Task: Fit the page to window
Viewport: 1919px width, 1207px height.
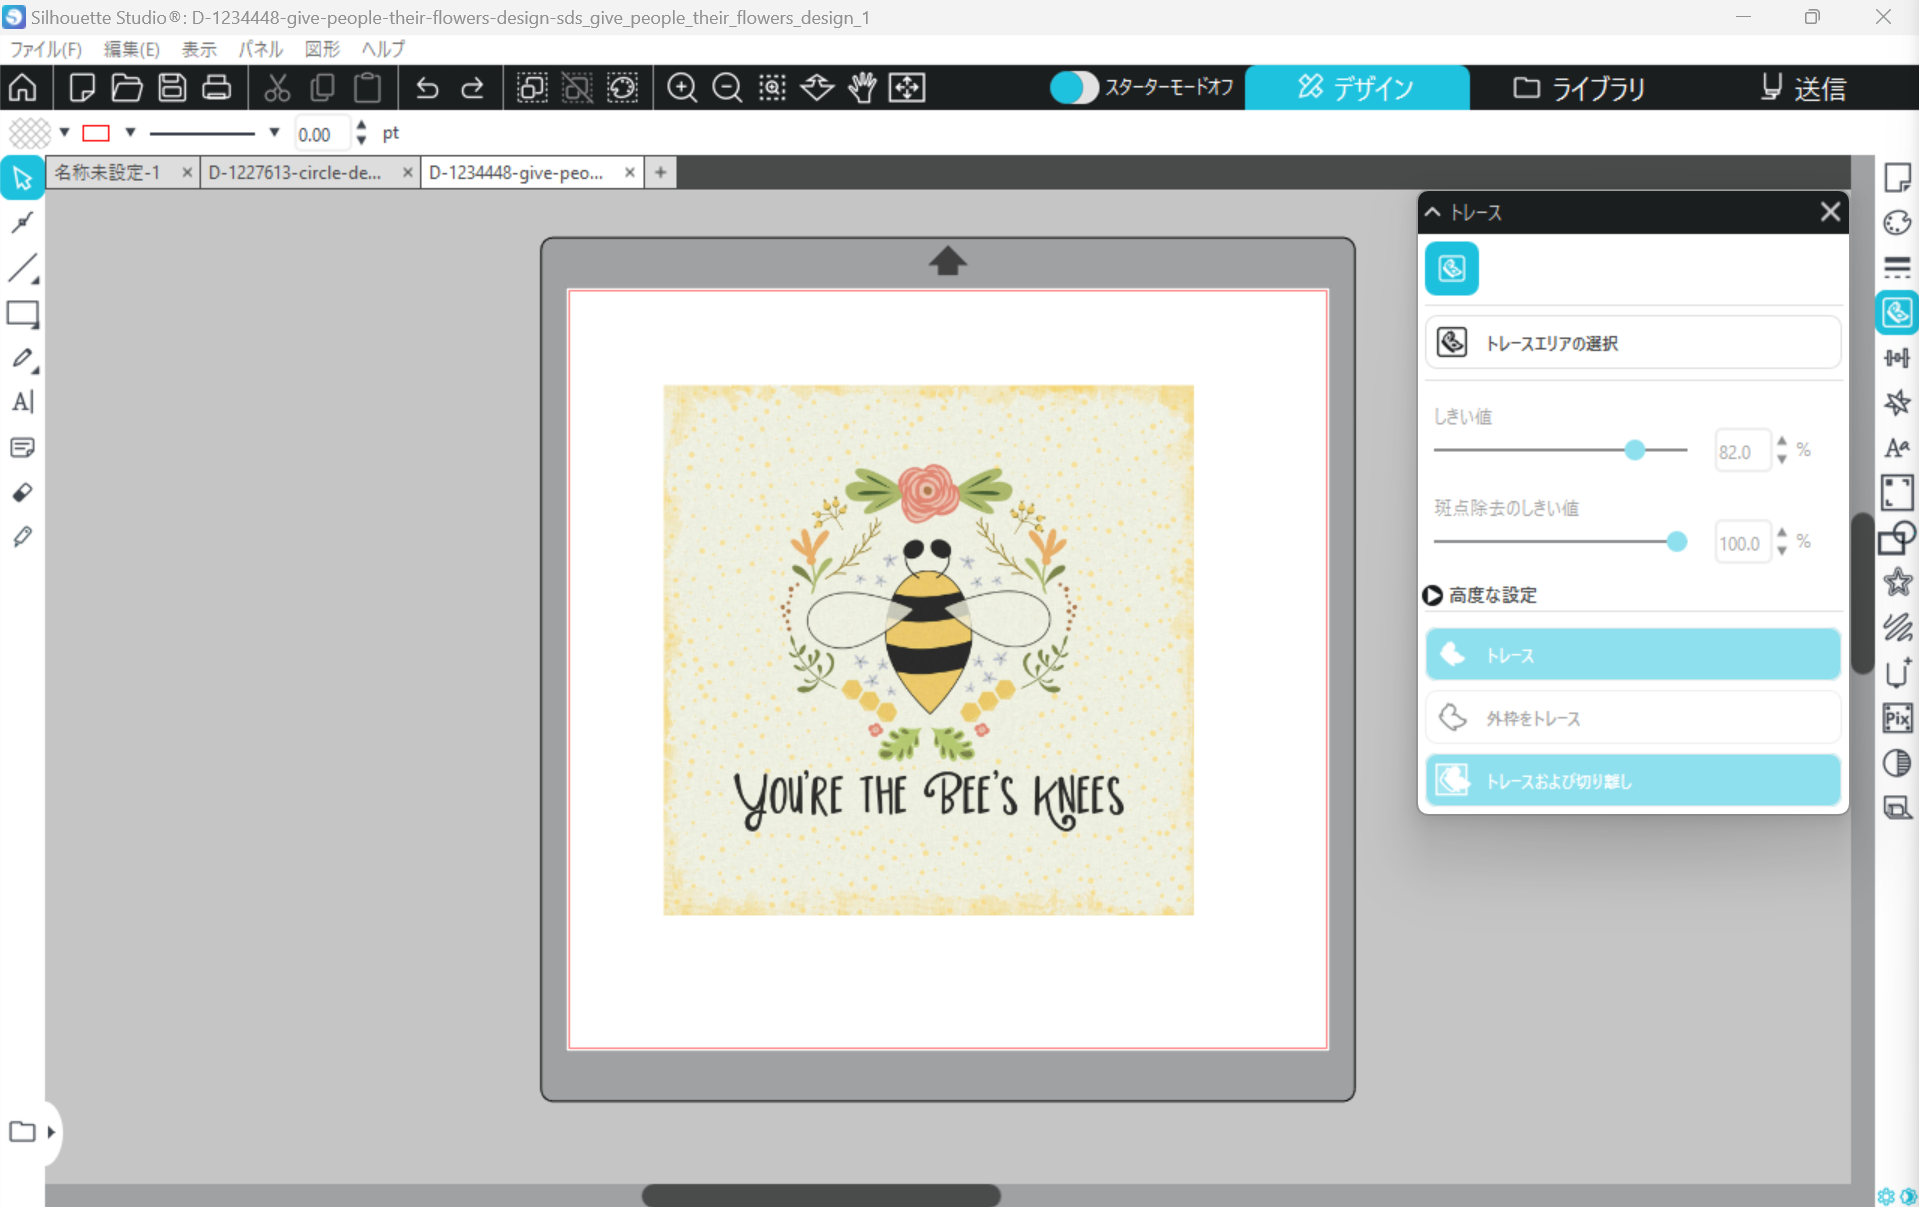Action: 907,88
